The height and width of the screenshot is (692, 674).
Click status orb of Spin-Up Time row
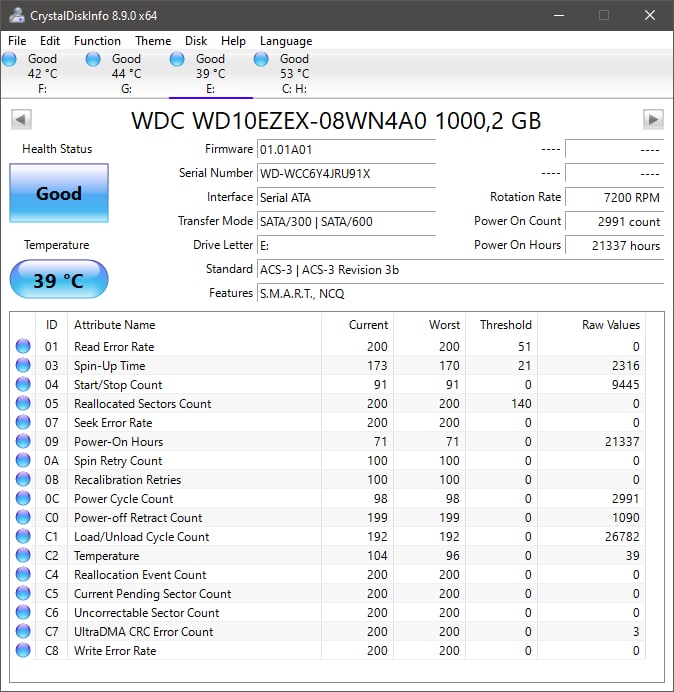click(x=23, y=365)
